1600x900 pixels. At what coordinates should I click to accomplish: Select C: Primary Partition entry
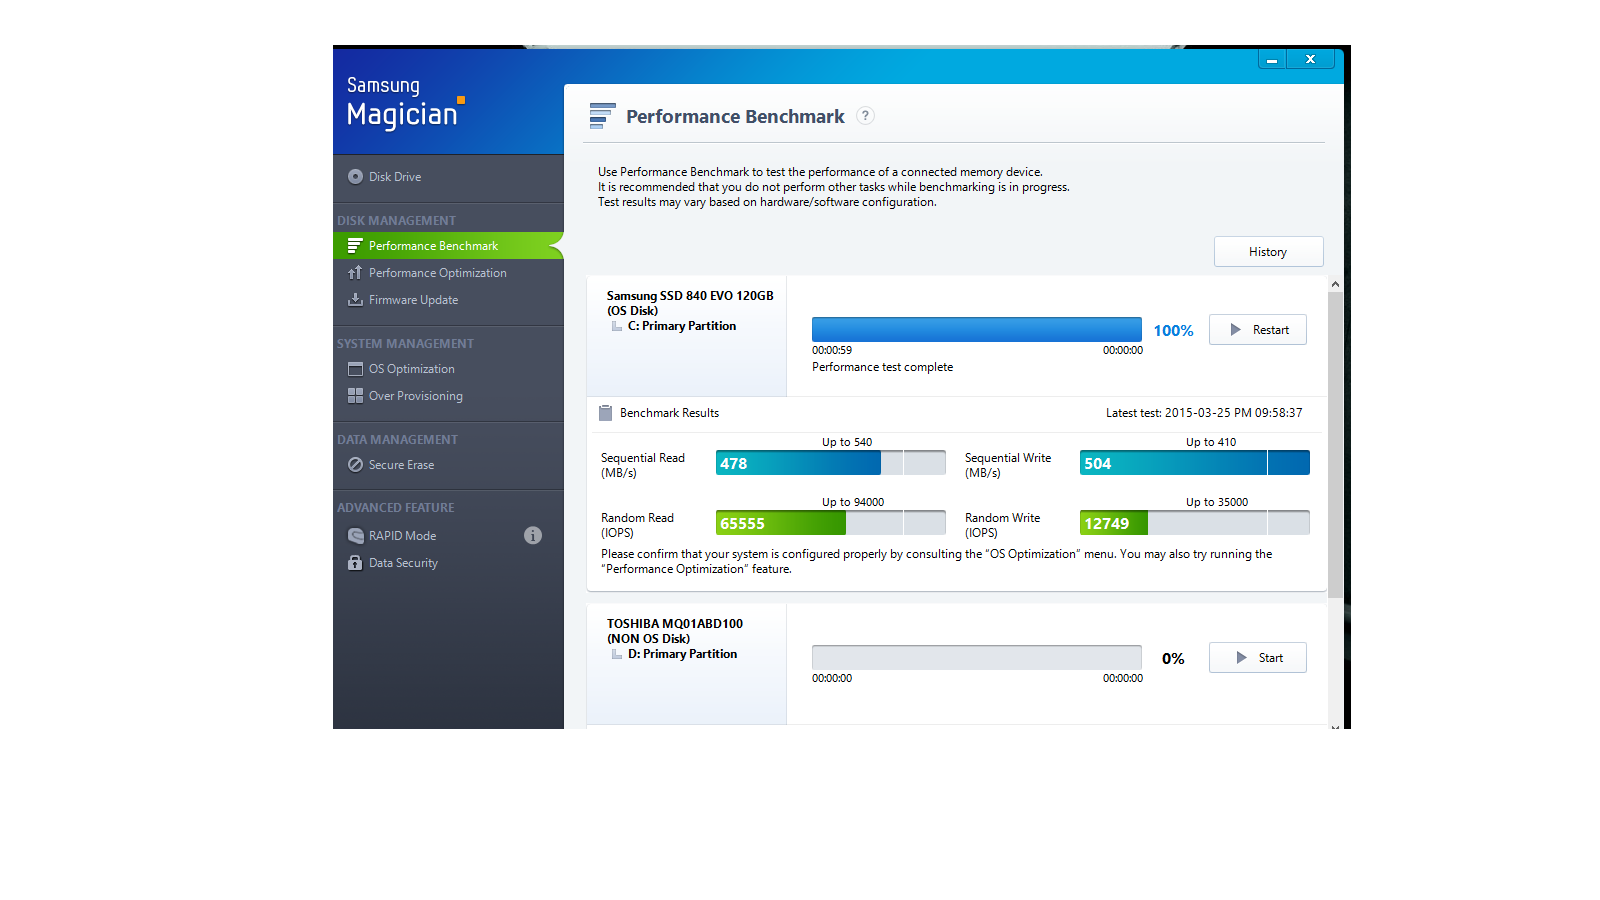[682, 326]
